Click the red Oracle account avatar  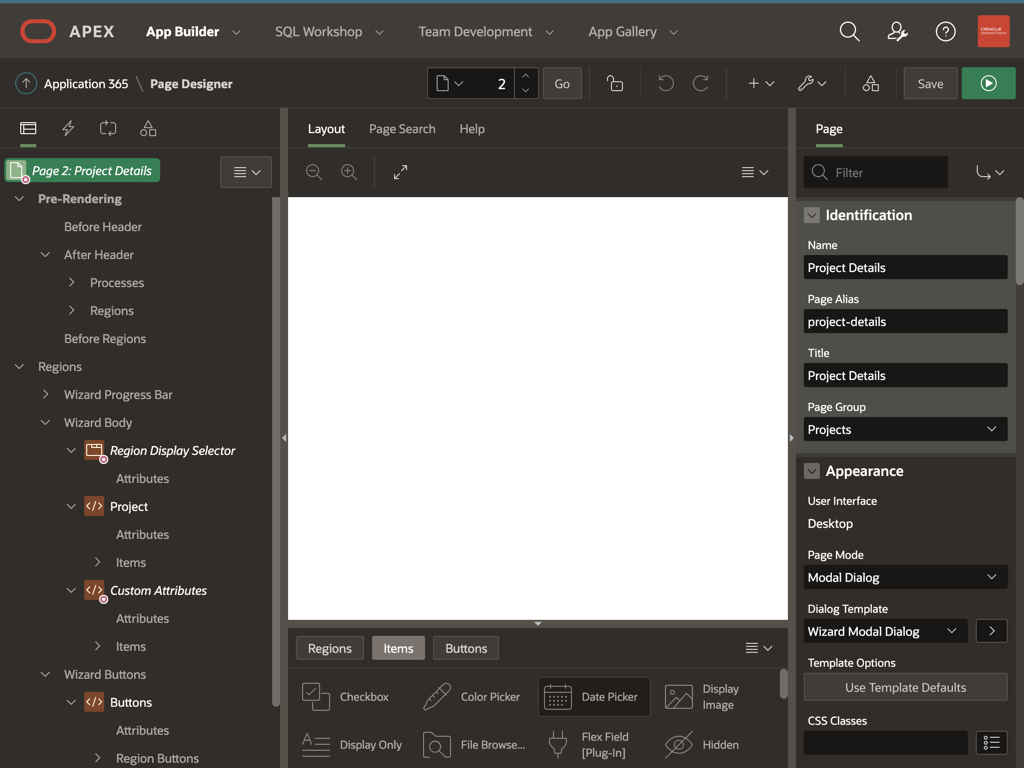click(x=993, y=31)
